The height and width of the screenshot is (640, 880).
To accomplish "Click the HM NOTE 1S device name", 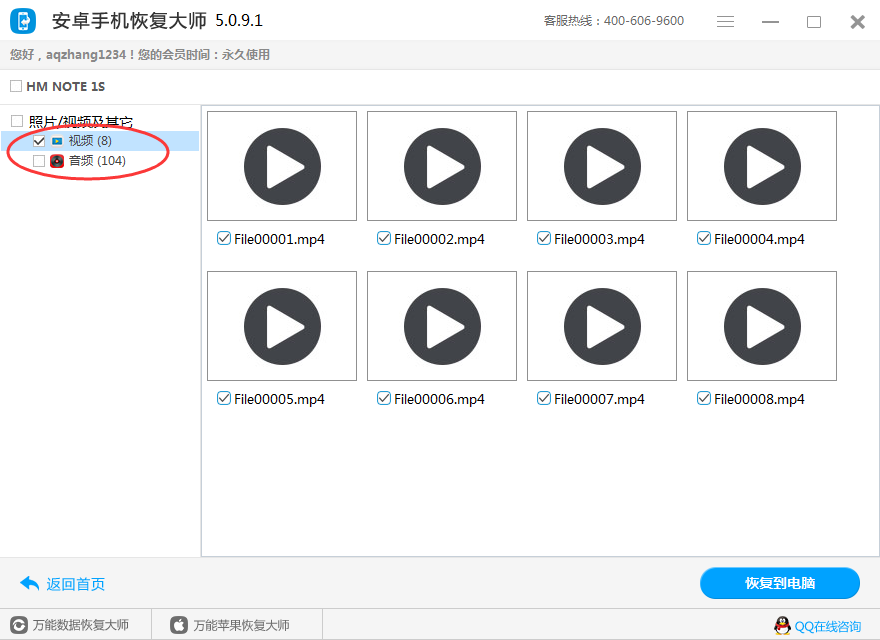I will [66, 86].
